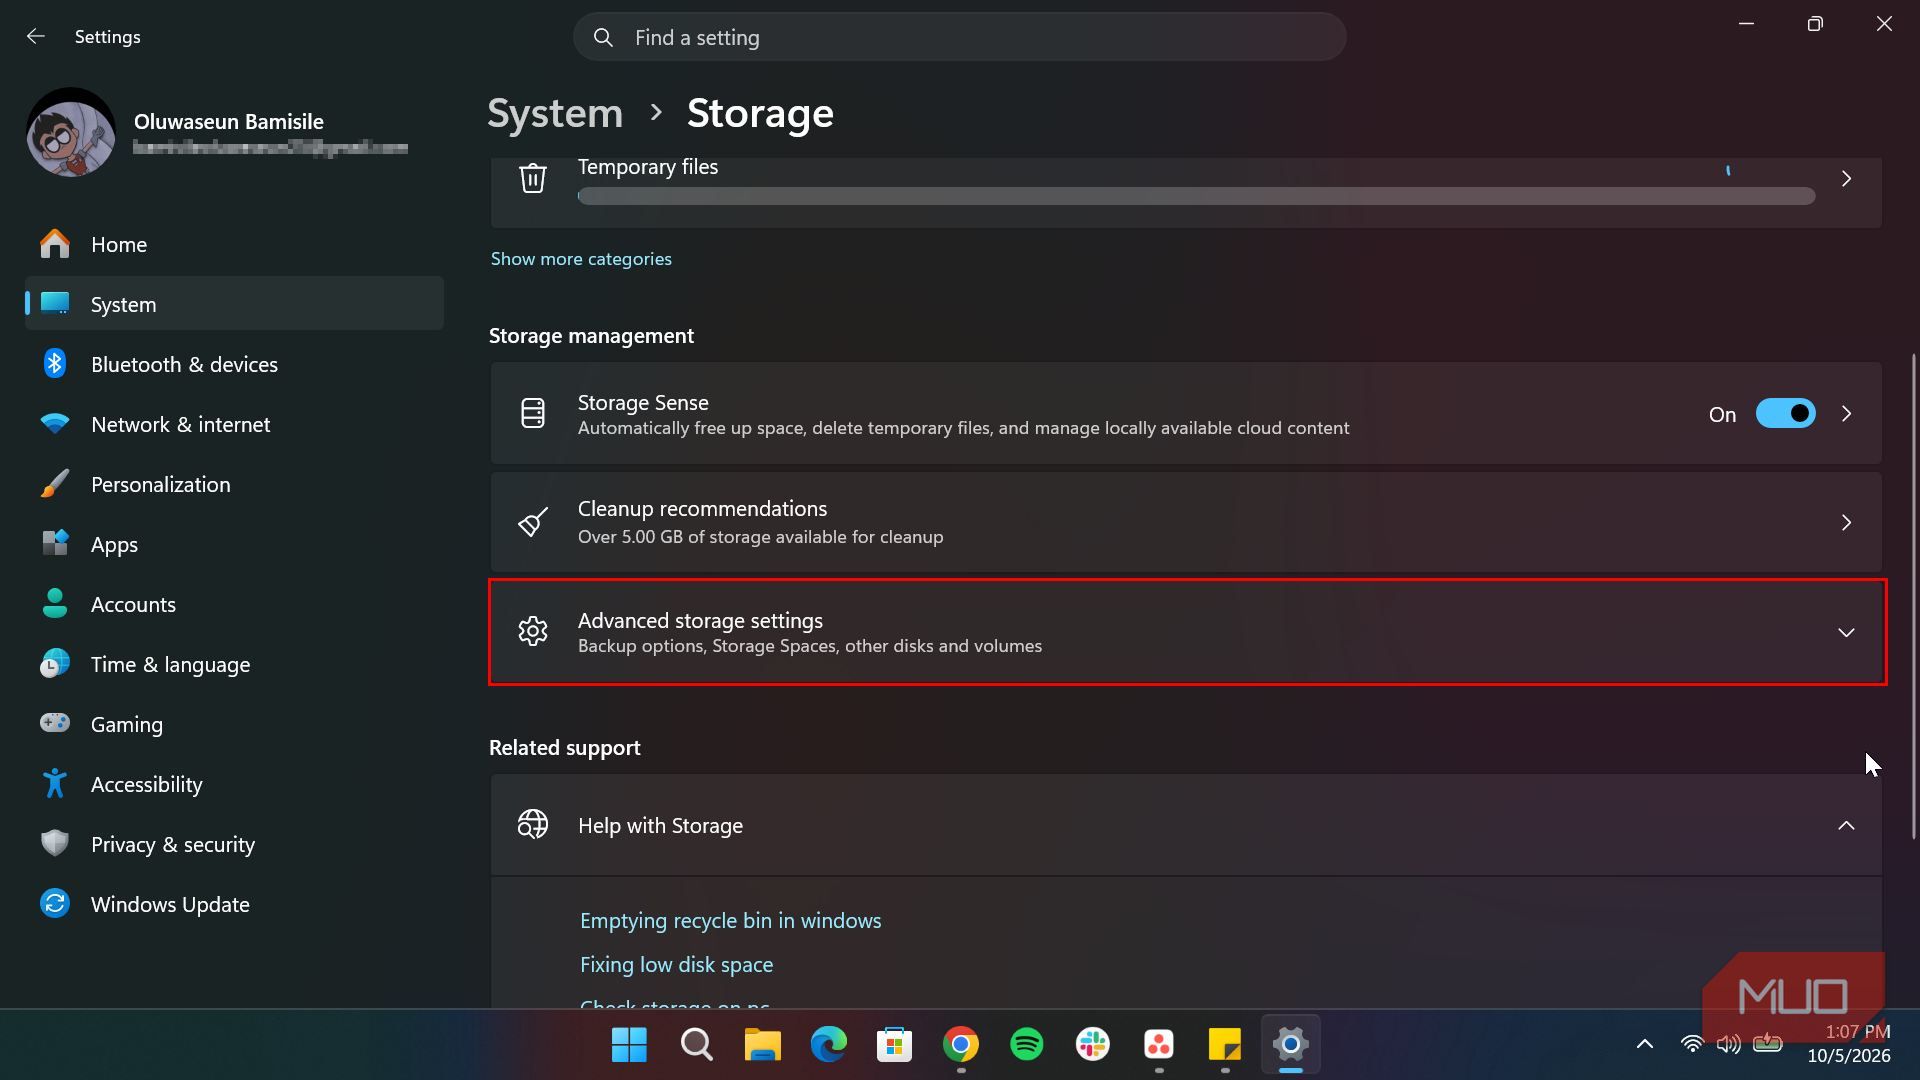
Task: Open Network & internet settings
Action: tap(234, 424)
